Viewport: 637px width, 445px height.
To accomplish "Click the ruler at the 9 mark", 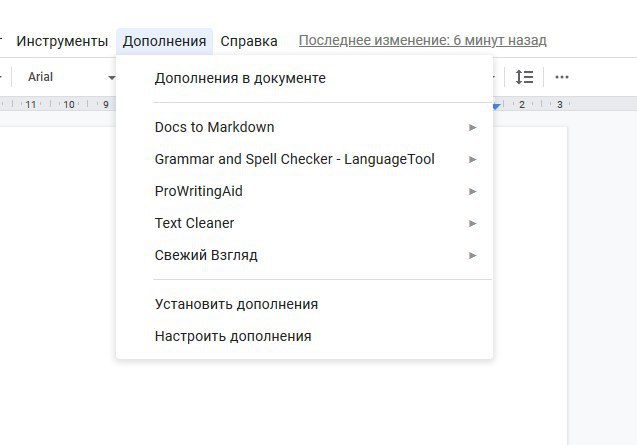I will coord(105,104).
